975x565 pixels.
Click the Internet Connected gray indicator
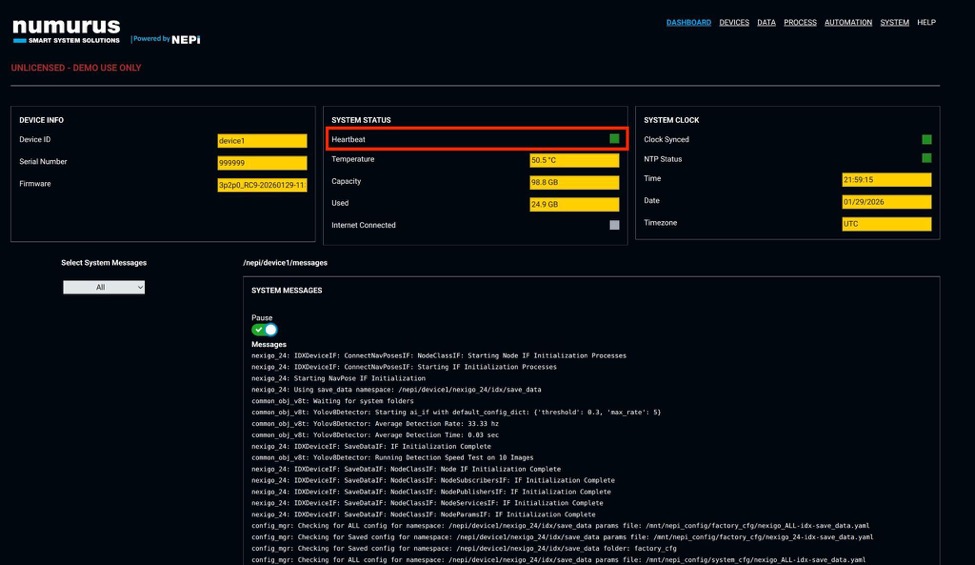(614, 225)
